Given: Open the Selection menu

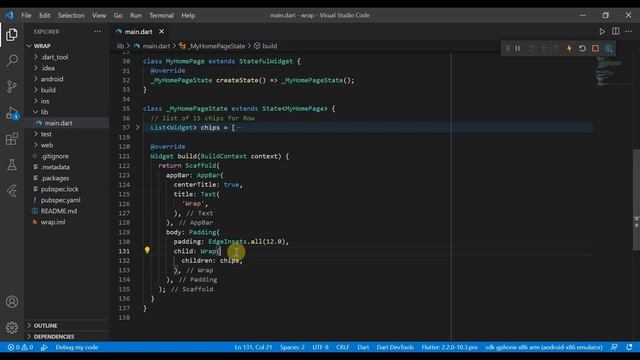Looking at the screenshot, I should (71, 15).
